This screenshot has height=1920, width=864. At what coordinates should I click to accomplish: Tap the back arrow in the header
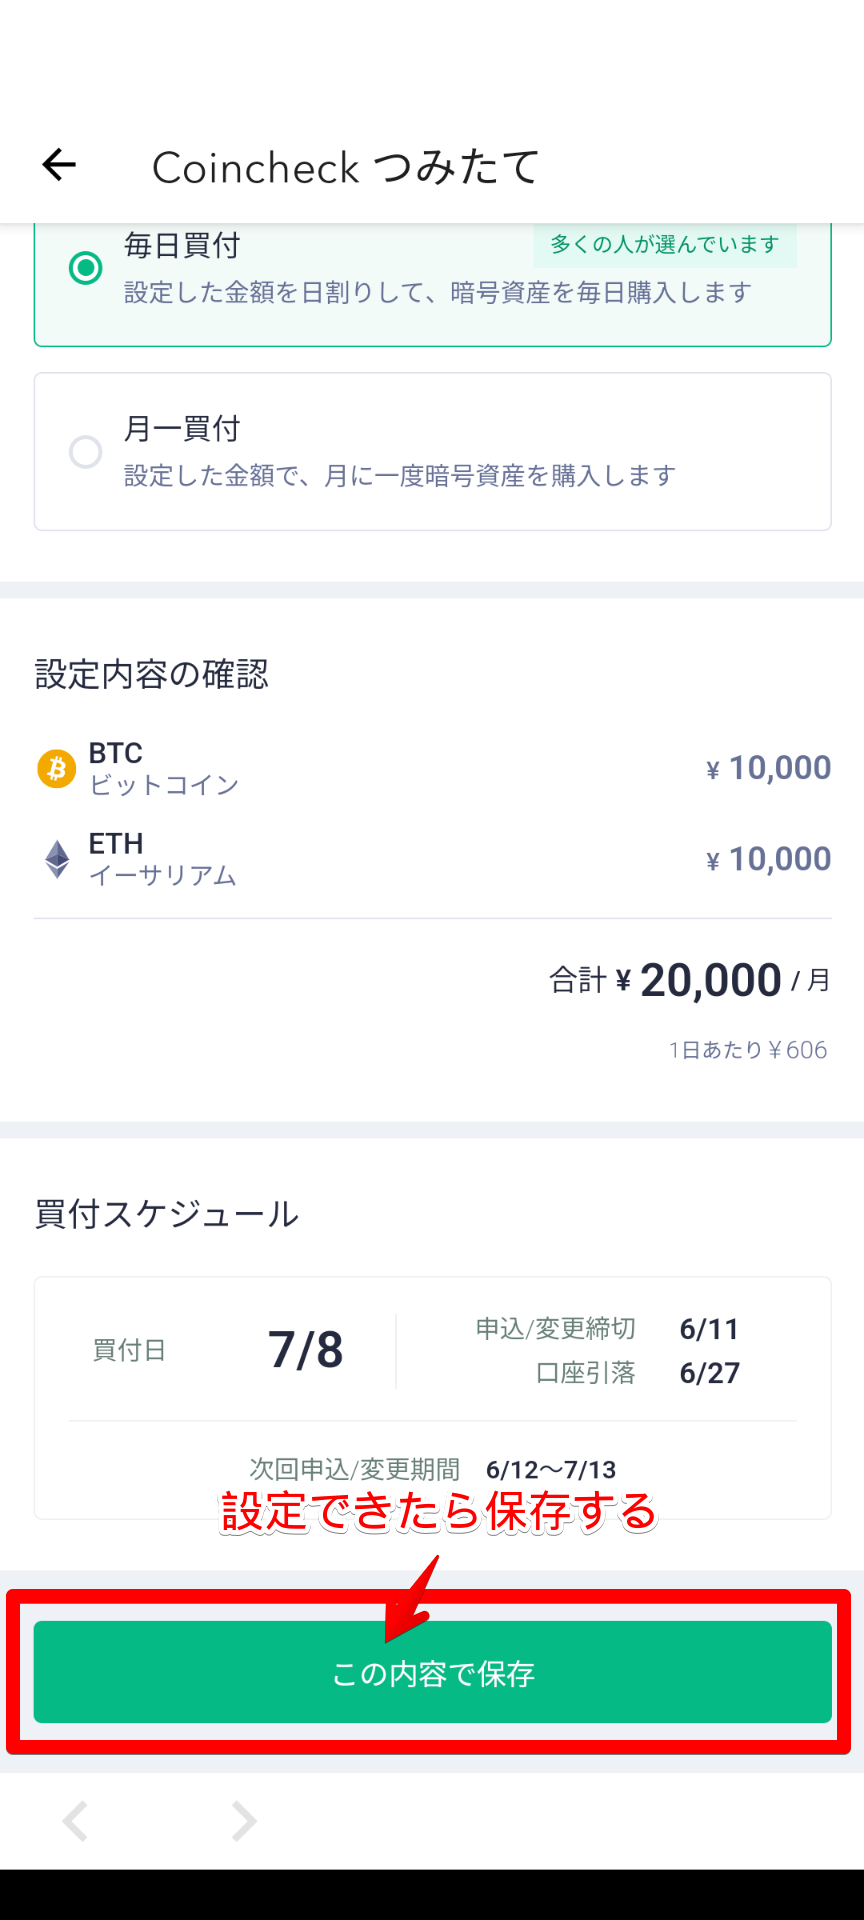[x=59, y=165]
